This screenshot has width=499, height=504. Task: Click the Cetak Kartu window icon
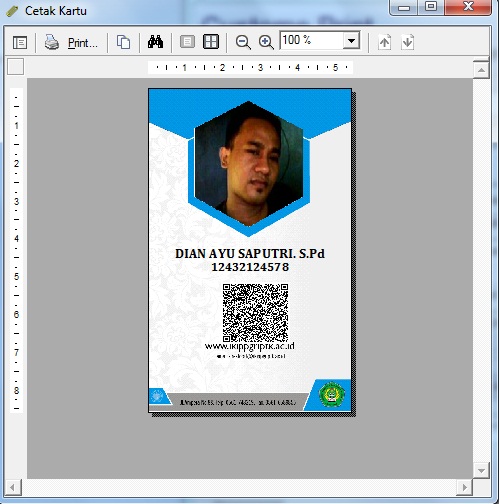(12, 11)
